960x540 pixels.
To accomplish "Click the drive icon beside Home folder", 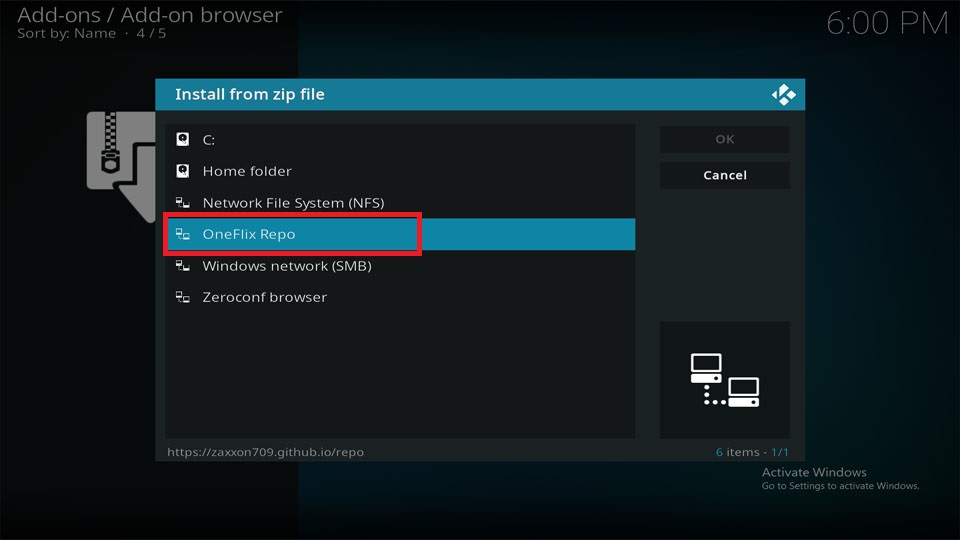I will [182, 171].
